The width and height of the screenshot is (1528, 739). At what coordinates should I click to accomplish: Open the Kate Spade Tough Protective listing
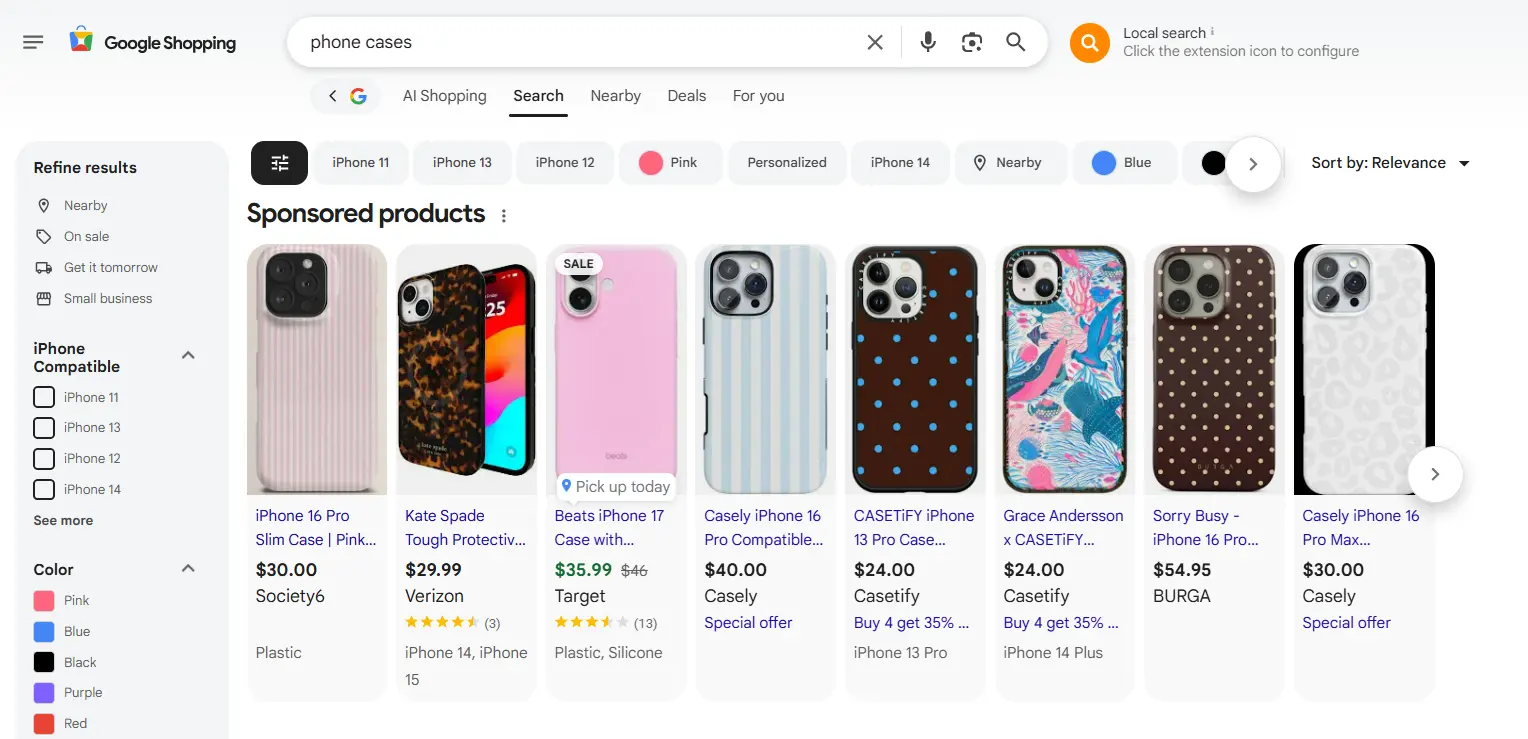465,527
